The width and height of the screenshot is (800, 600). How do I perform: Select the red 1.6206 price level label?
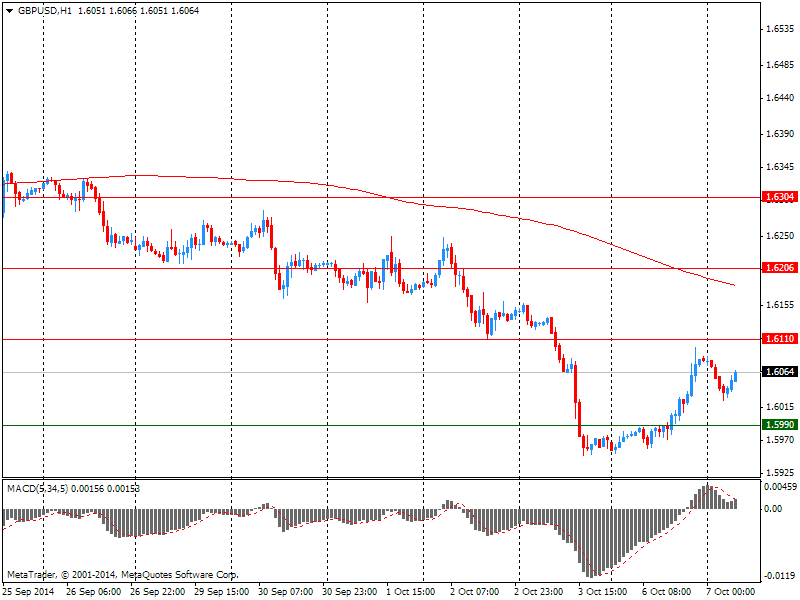click(780, 268)
